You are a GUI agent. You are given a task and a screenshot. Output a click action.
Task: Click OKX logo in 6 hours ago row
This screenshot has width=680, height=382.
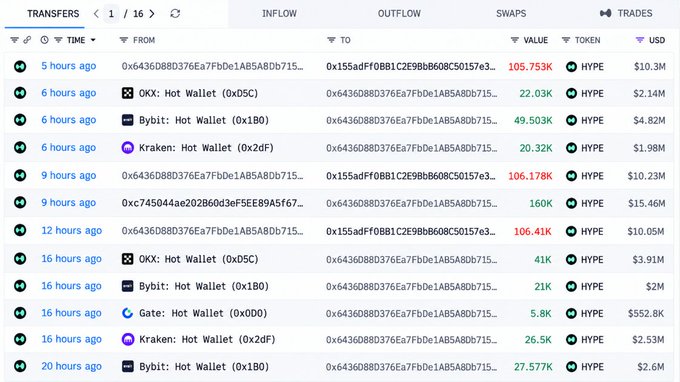tap(128, 93)
